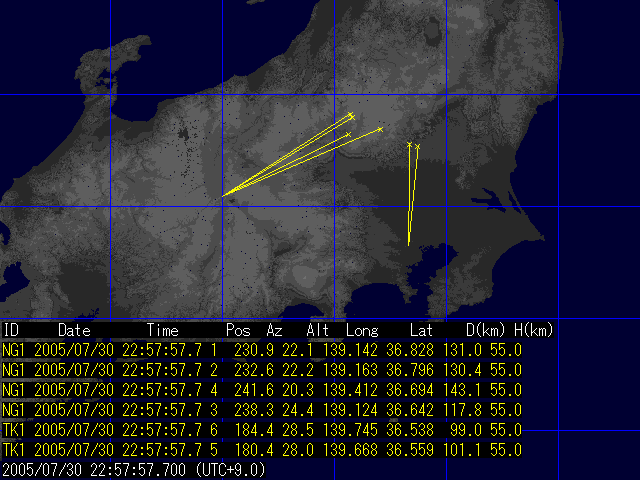Image resolution: width=640 pixels, height=480 pixels.
Task: Click the D(km) column header
Action: tap(486, 329)
